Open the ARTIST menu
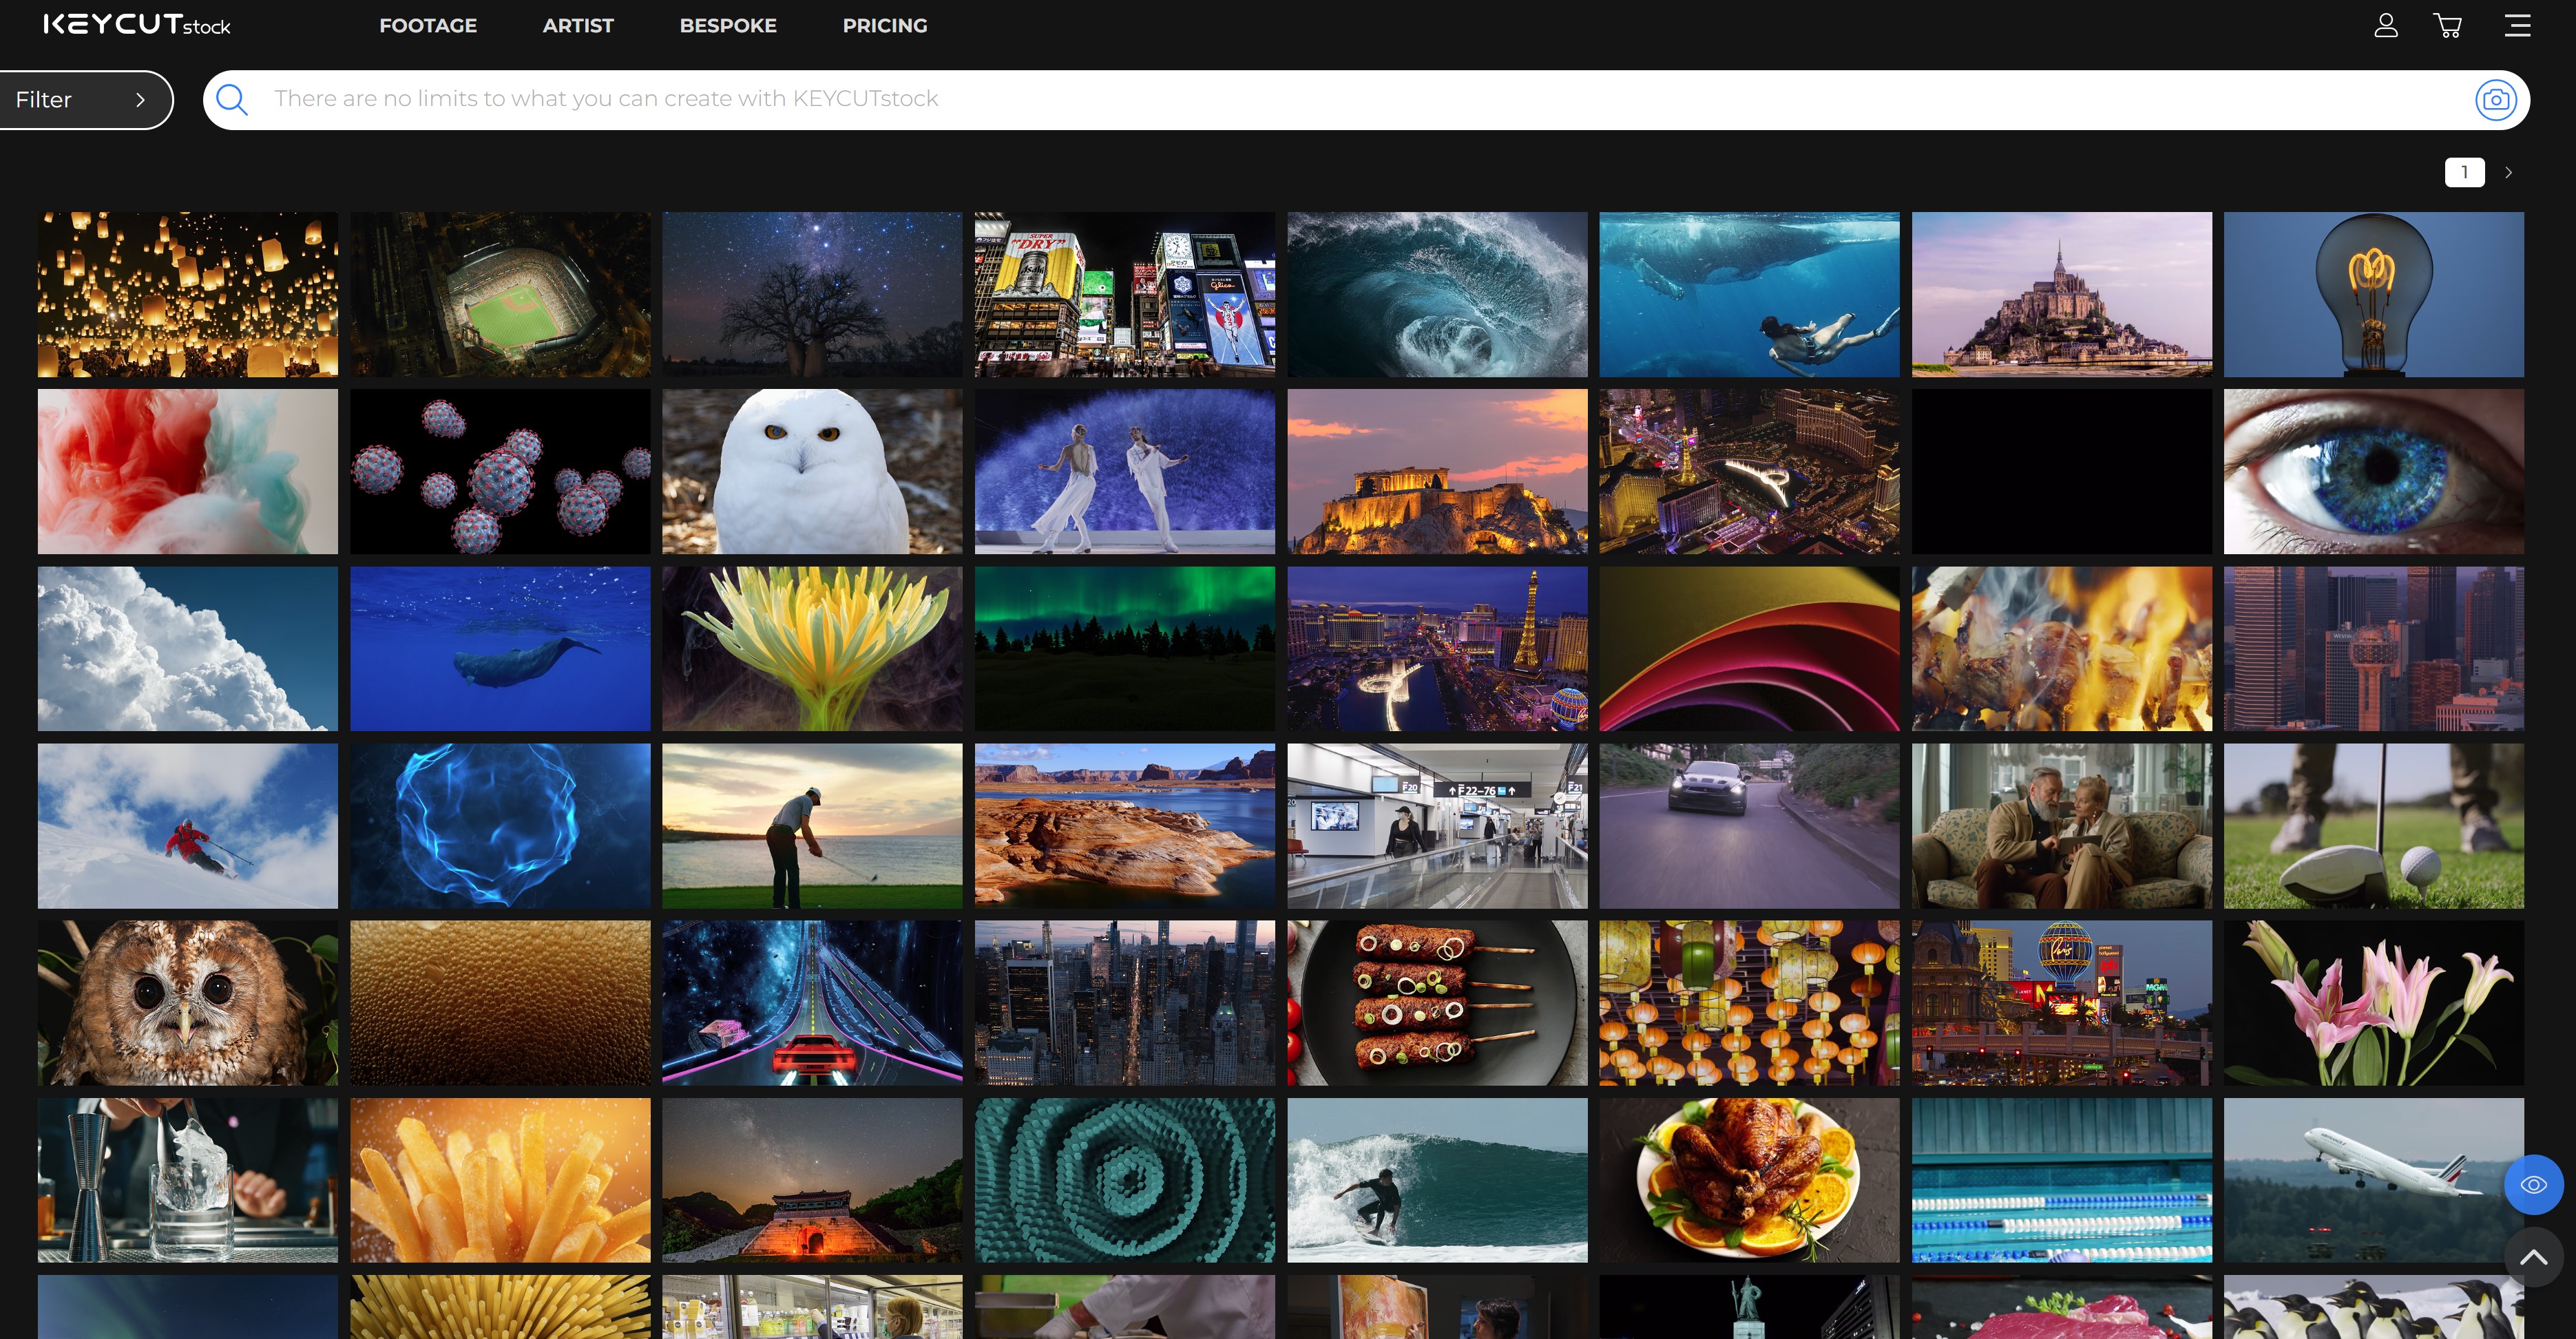This screenshot has height=1339, width=2576. [x=578, y=25]
